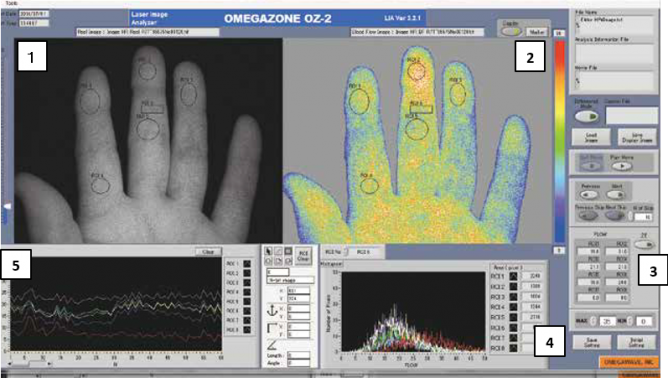Click the Save Display Image button
Image resolution: width=668 pixels, height=378 pixels.
[637, 137]
